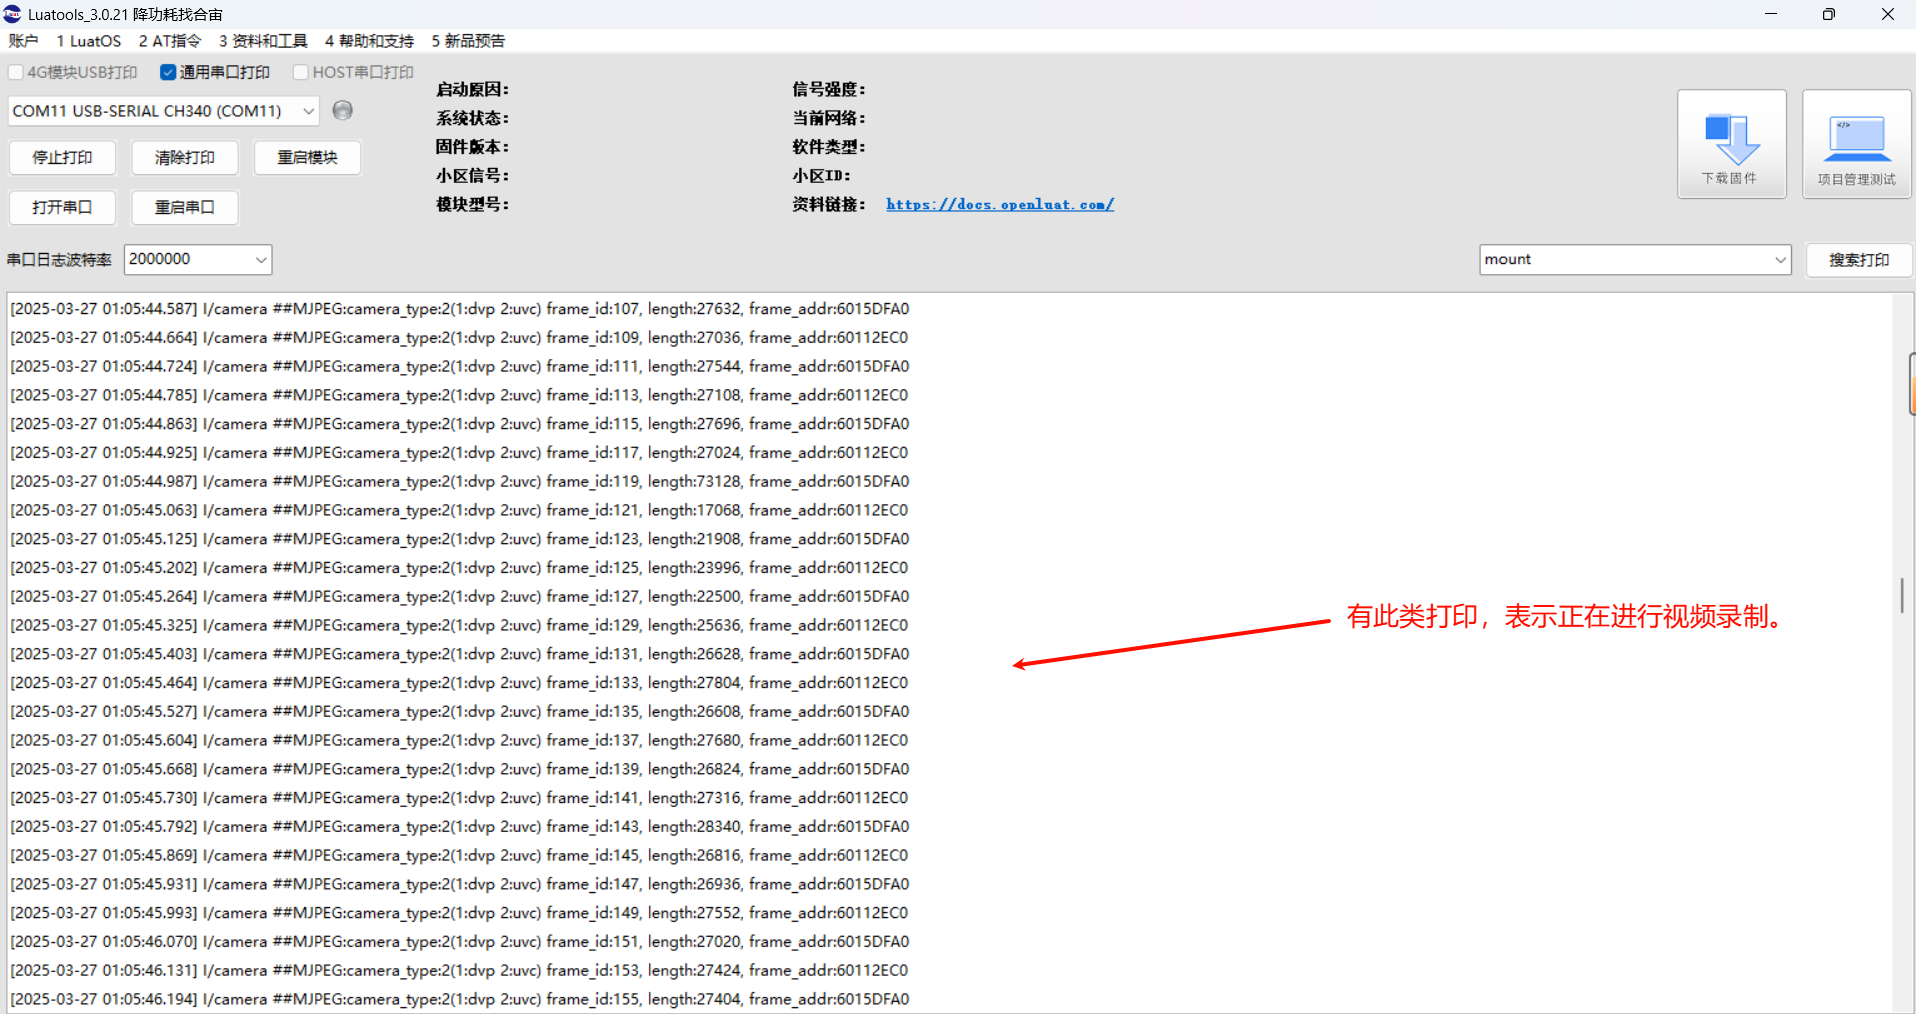Uncheck the 通用串口打印 checkbox
The image size is (1916, 1014).
point(168,72)
